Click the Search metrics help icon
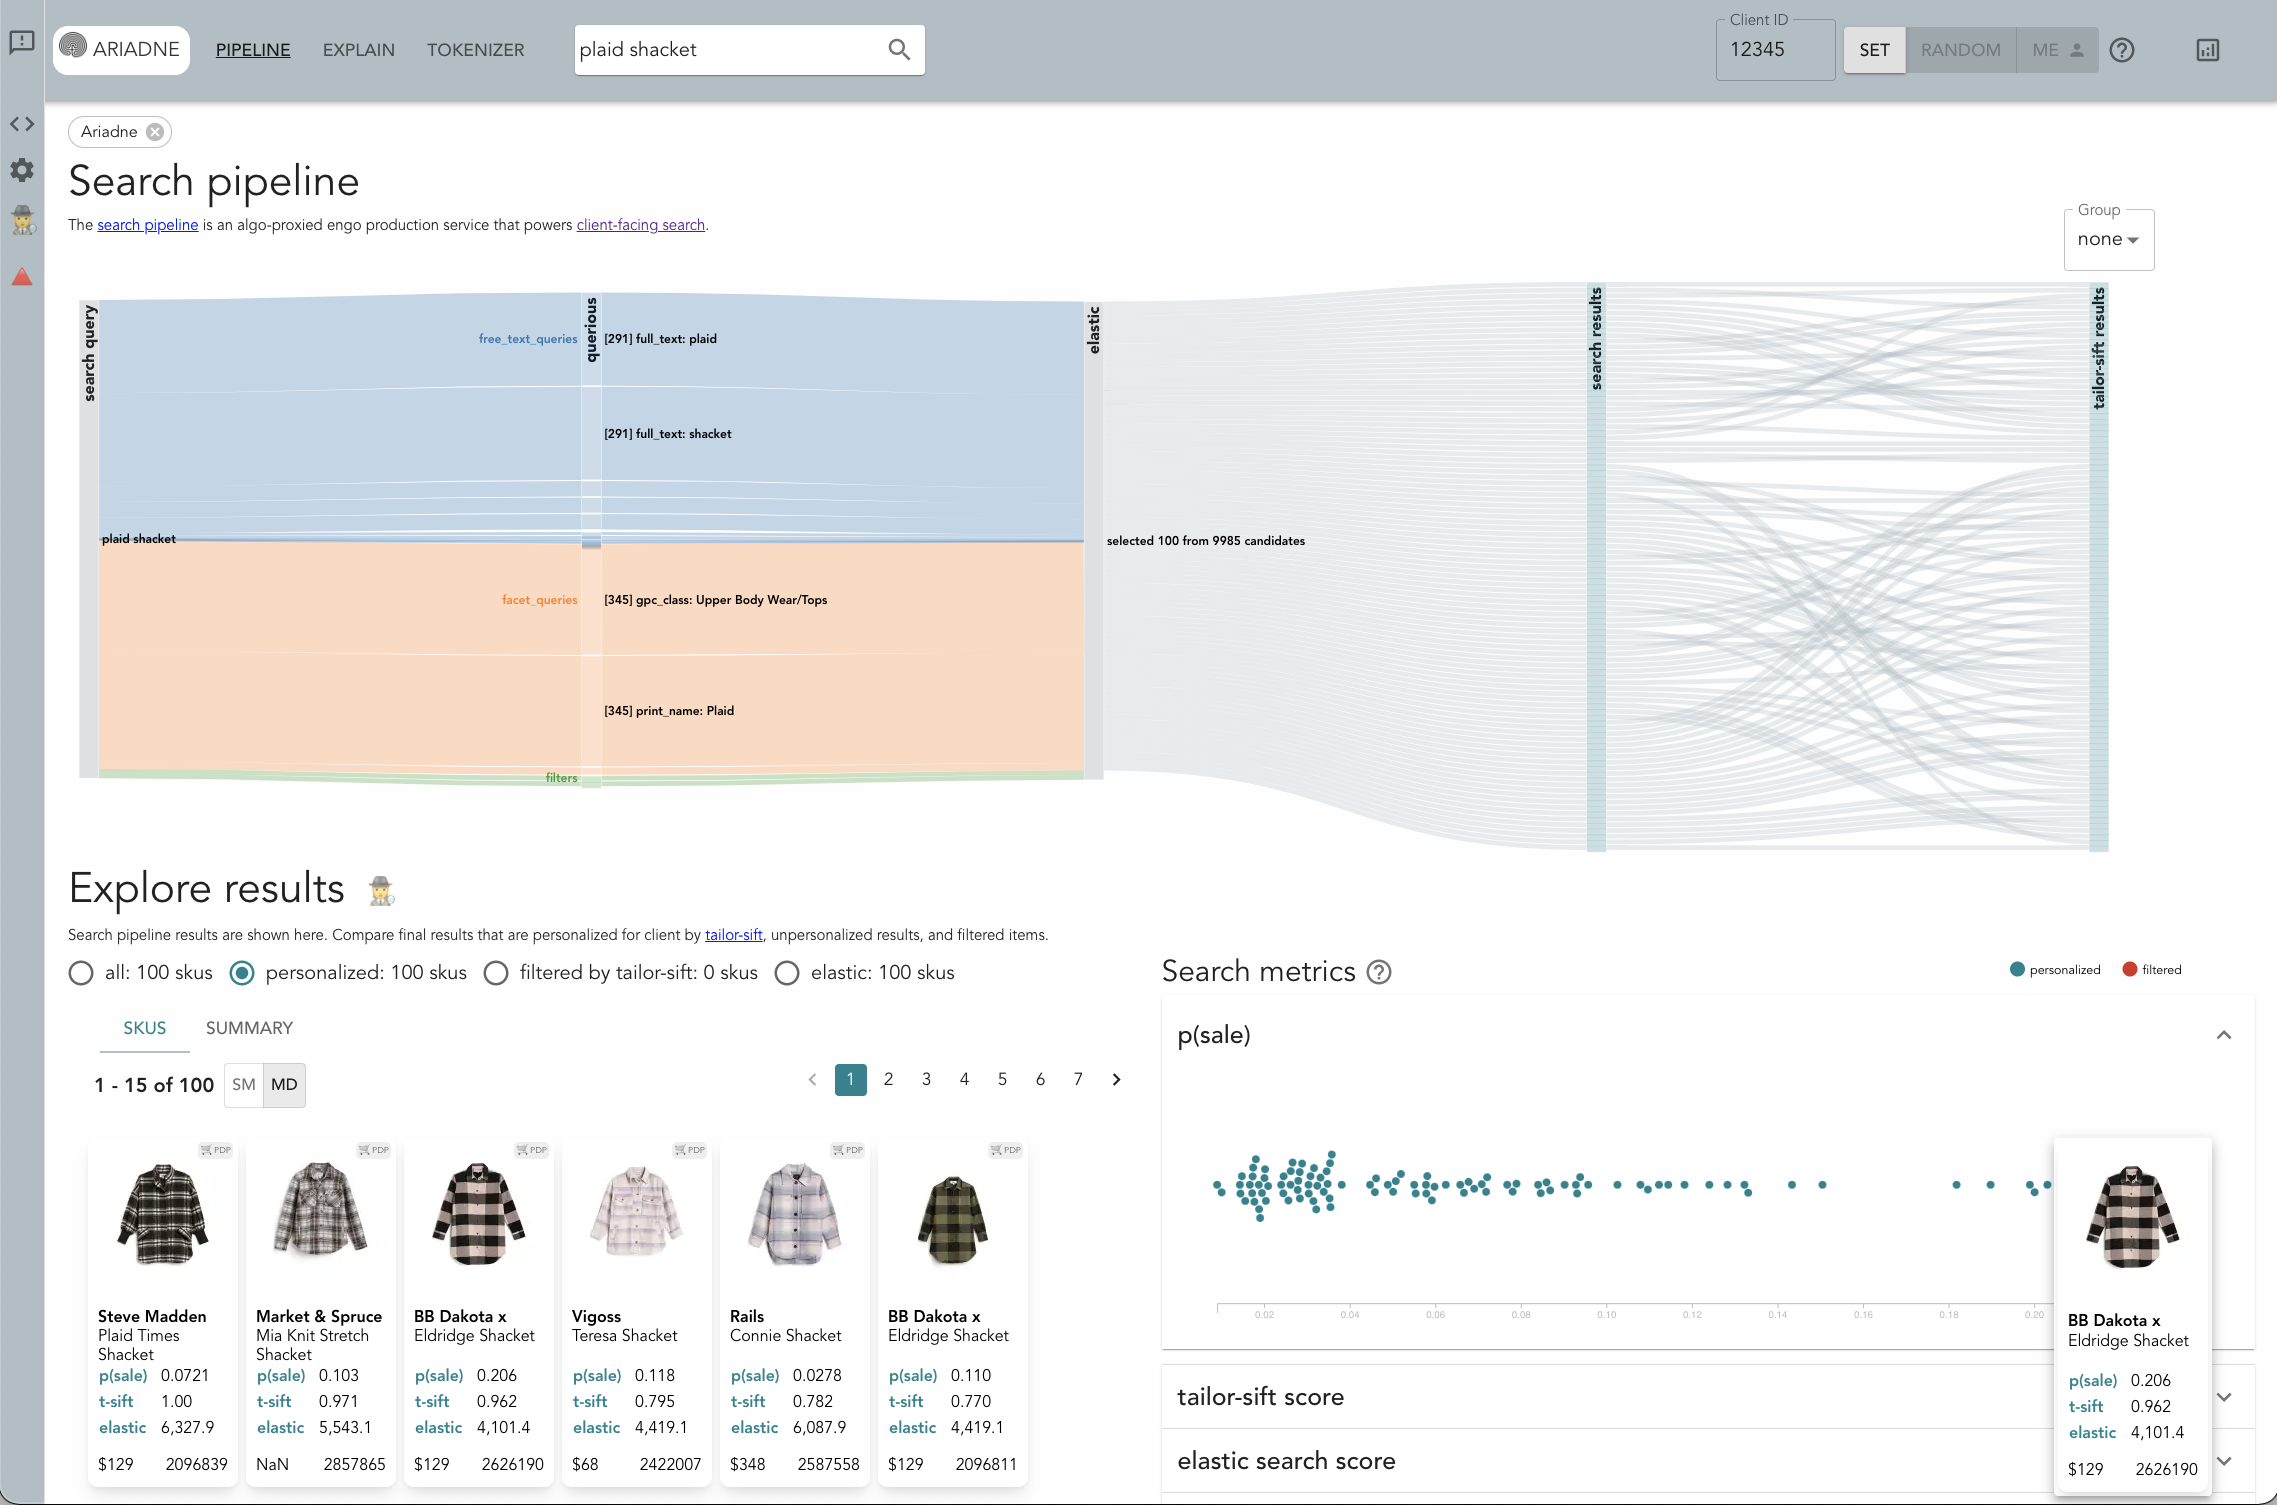2277x1505 pixels. [x=1379, y=972]
